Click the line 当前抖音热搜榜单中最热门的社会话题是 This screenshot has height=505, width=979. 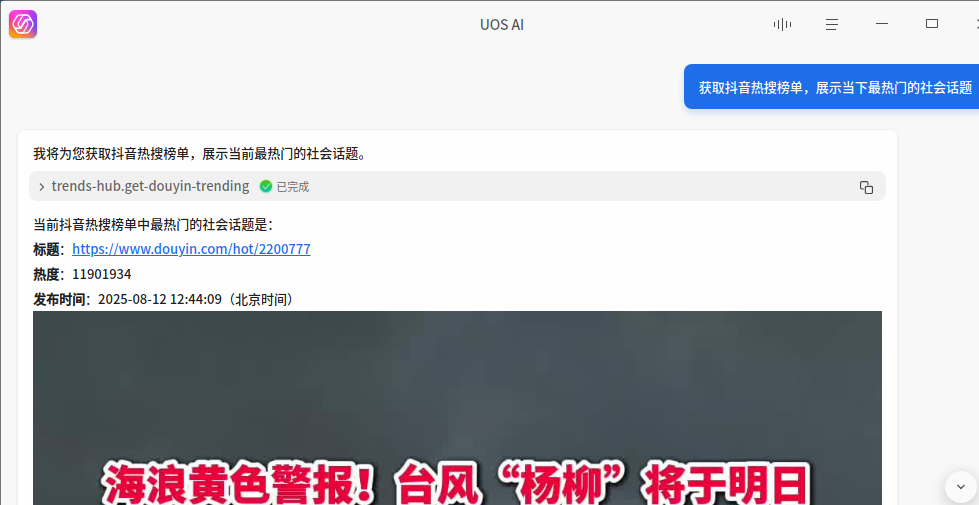click(153, 224)
